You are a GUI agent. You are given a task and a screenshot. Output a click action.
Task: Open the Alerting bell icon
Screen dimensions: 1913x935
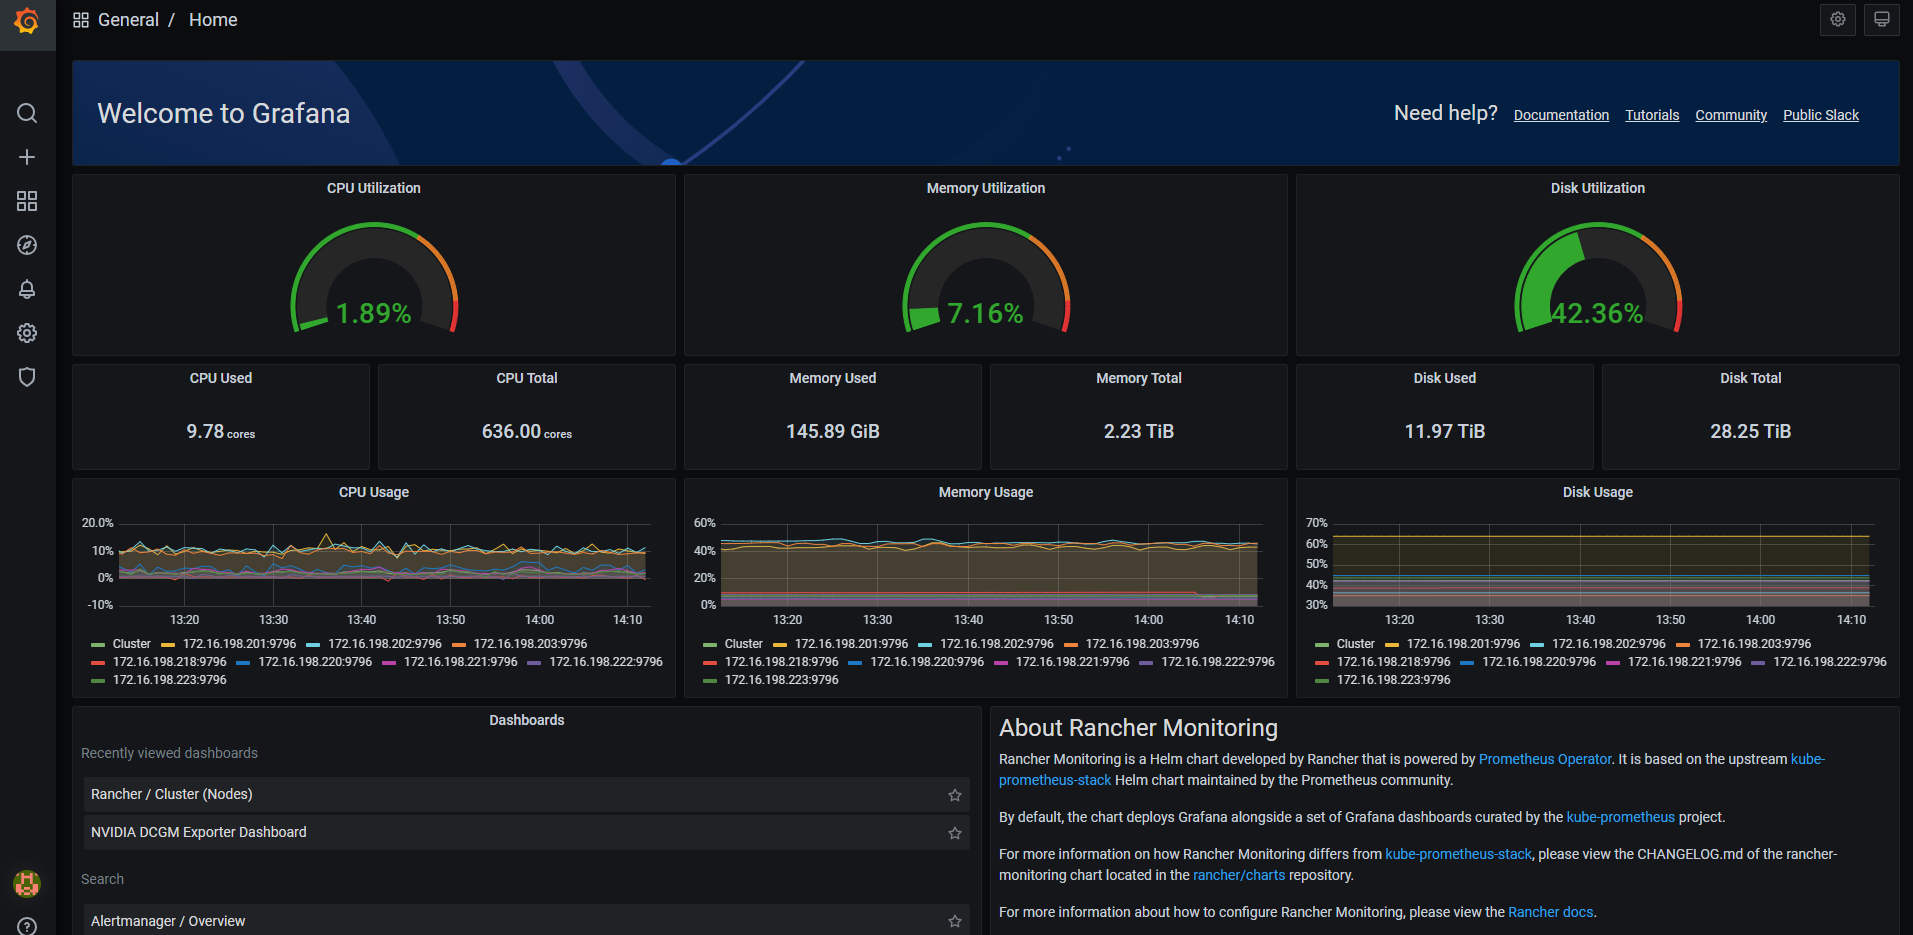tap(27, 289)
